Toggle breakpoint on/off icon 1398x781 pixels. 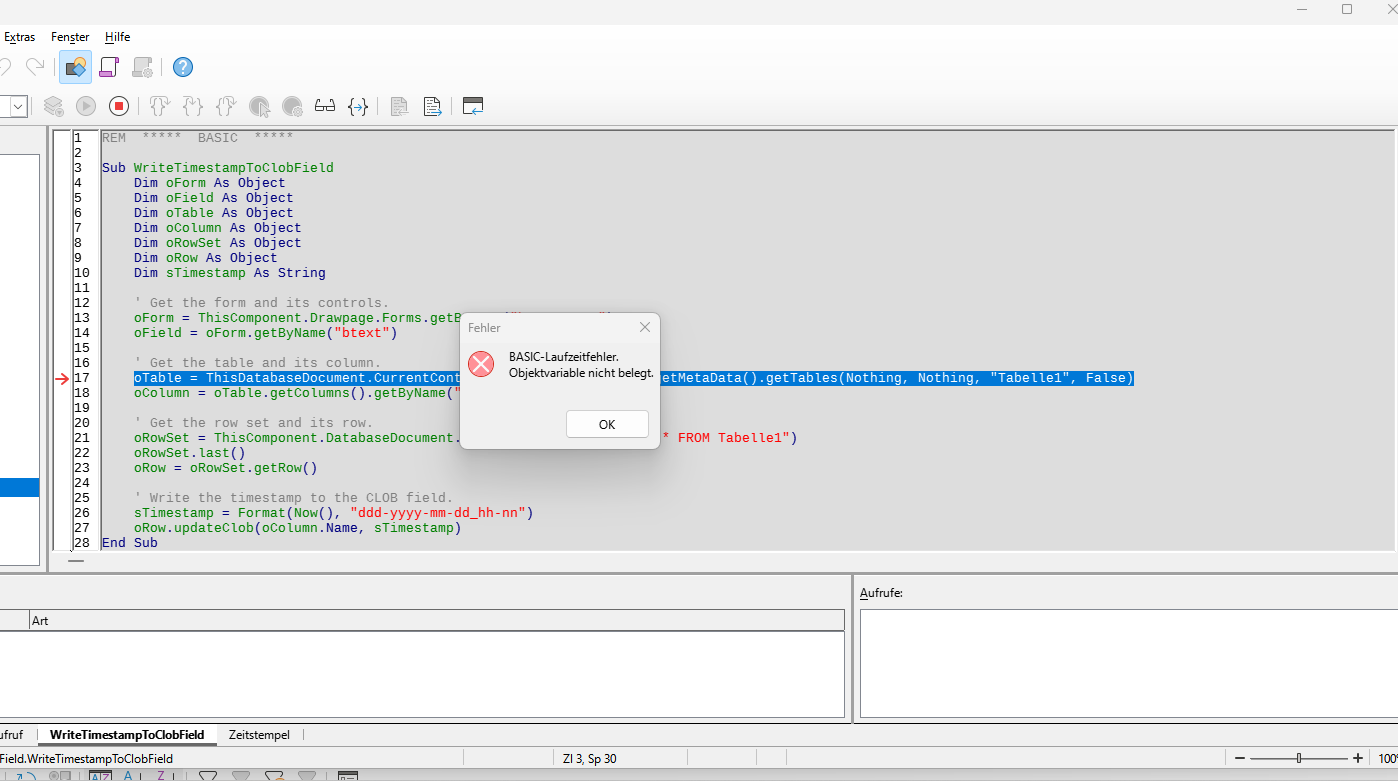coord(259,106)
